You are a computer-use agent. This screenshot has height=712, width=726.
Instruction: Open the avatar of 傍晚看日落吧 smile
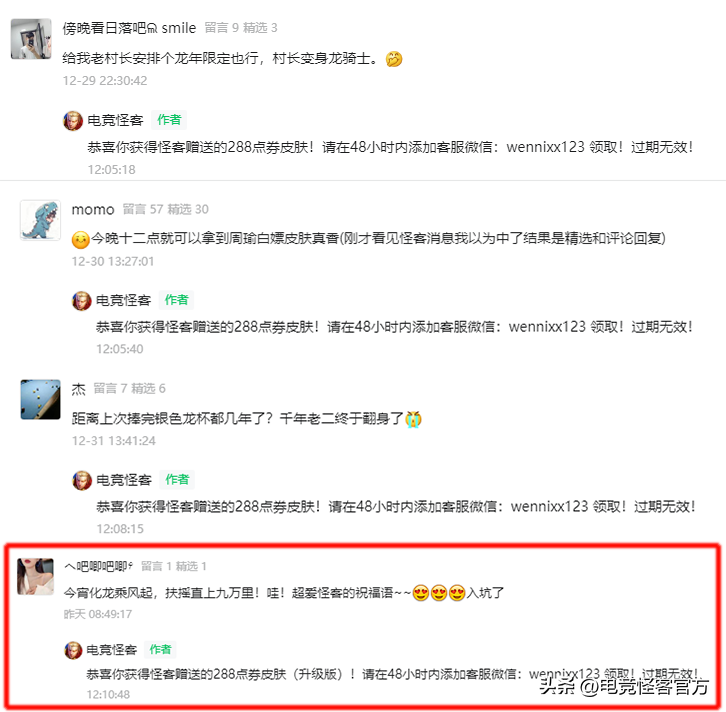coord(31,39)
